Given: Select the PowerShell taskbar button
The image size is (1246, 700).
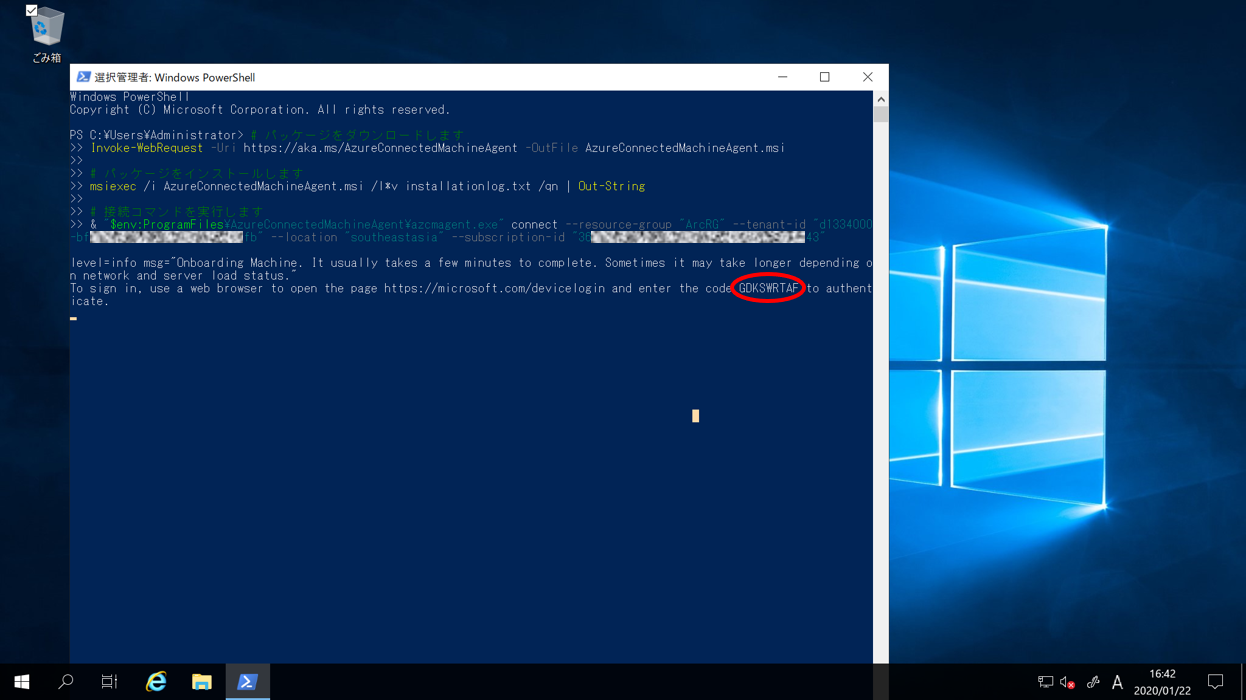Looking at the screenshot, I should click(x=248, y=682).
